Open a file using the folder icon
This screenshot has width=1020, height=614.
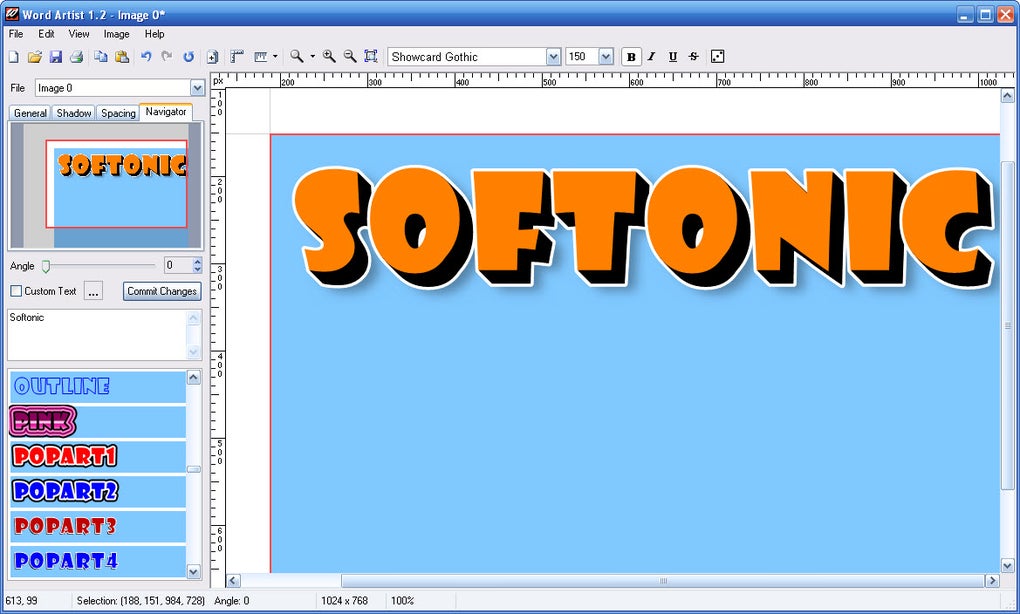34,57
